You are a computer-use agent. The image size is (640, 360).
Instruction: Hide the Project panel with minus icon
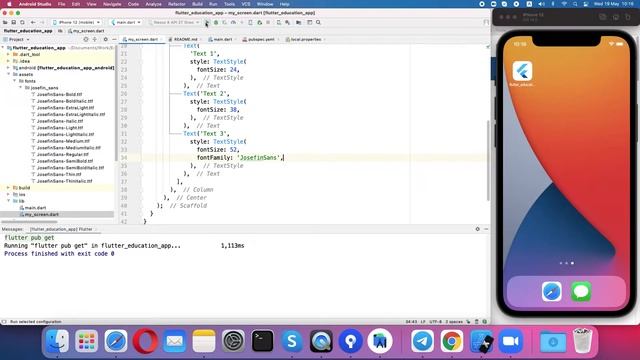114,39
